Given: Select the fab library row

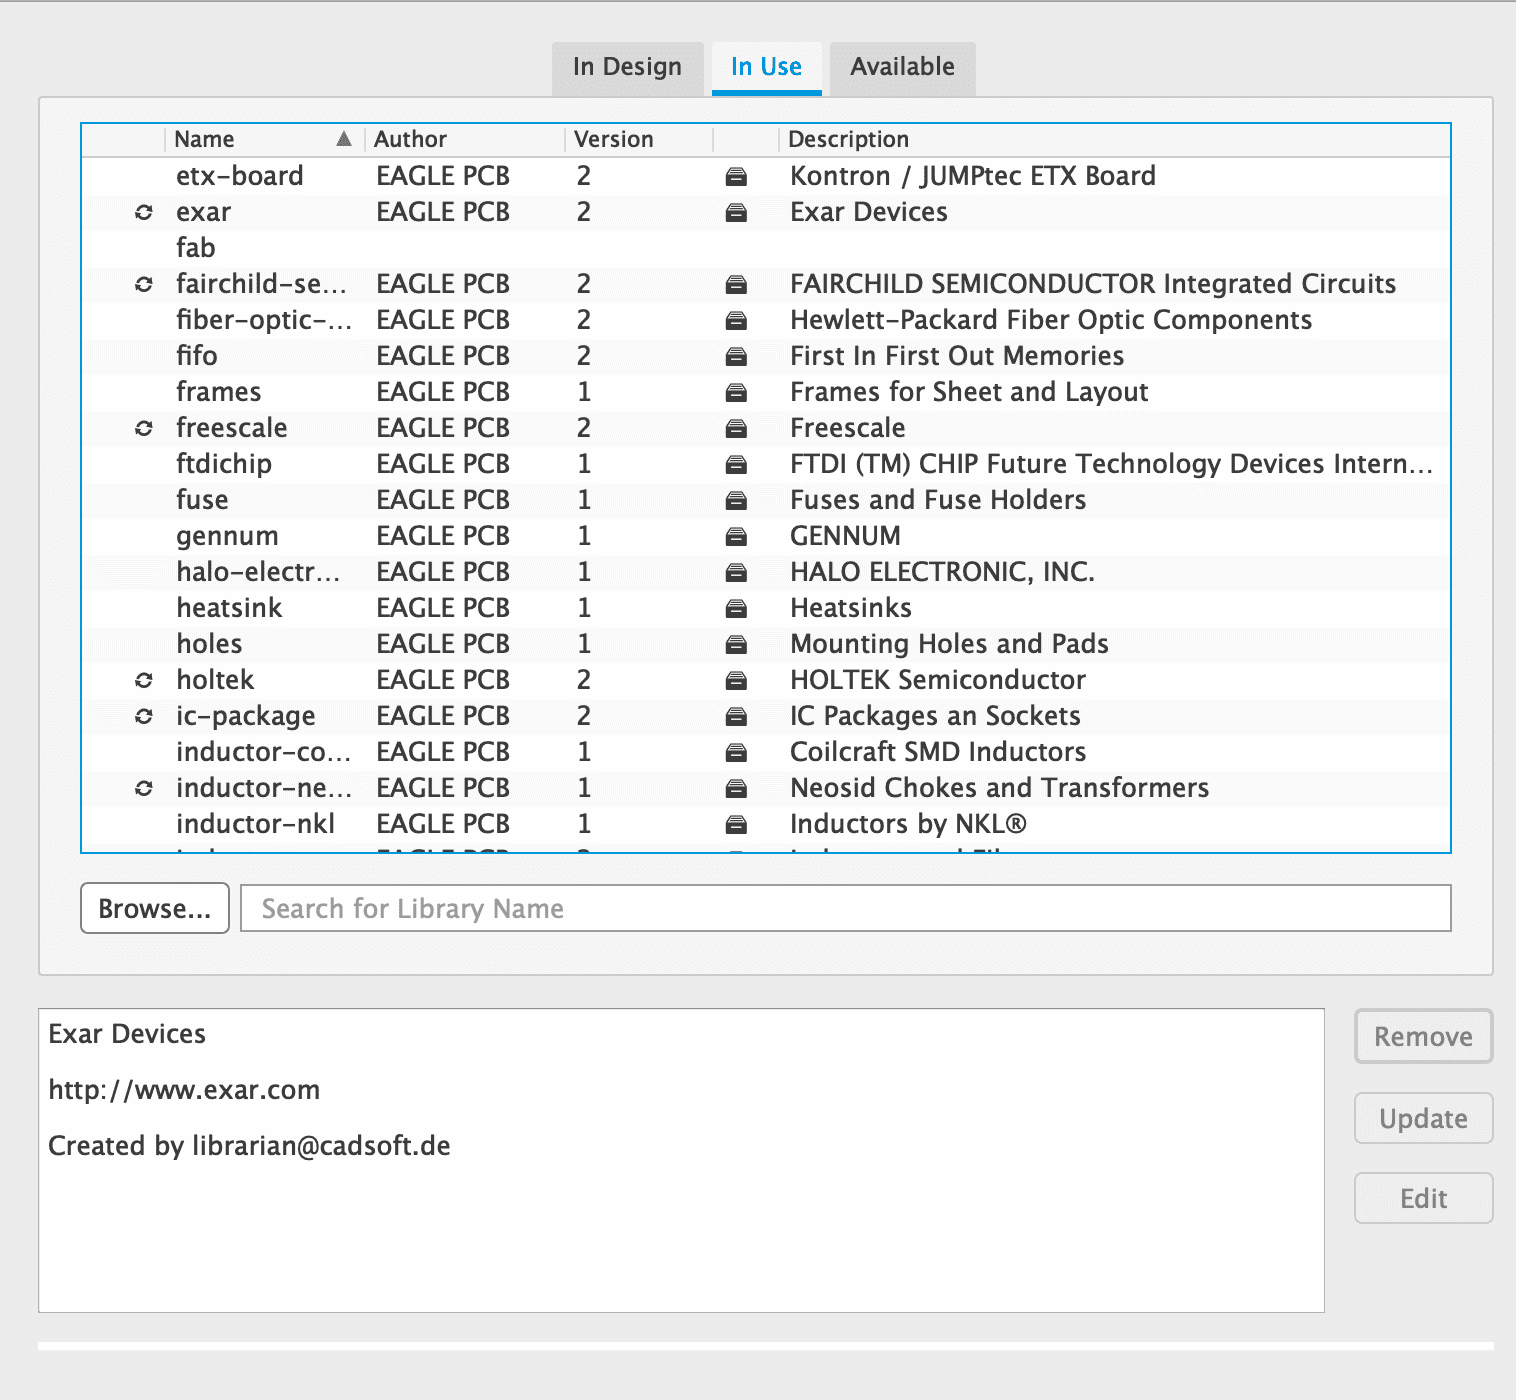Looking at the screenshot, I should (766, 248).
